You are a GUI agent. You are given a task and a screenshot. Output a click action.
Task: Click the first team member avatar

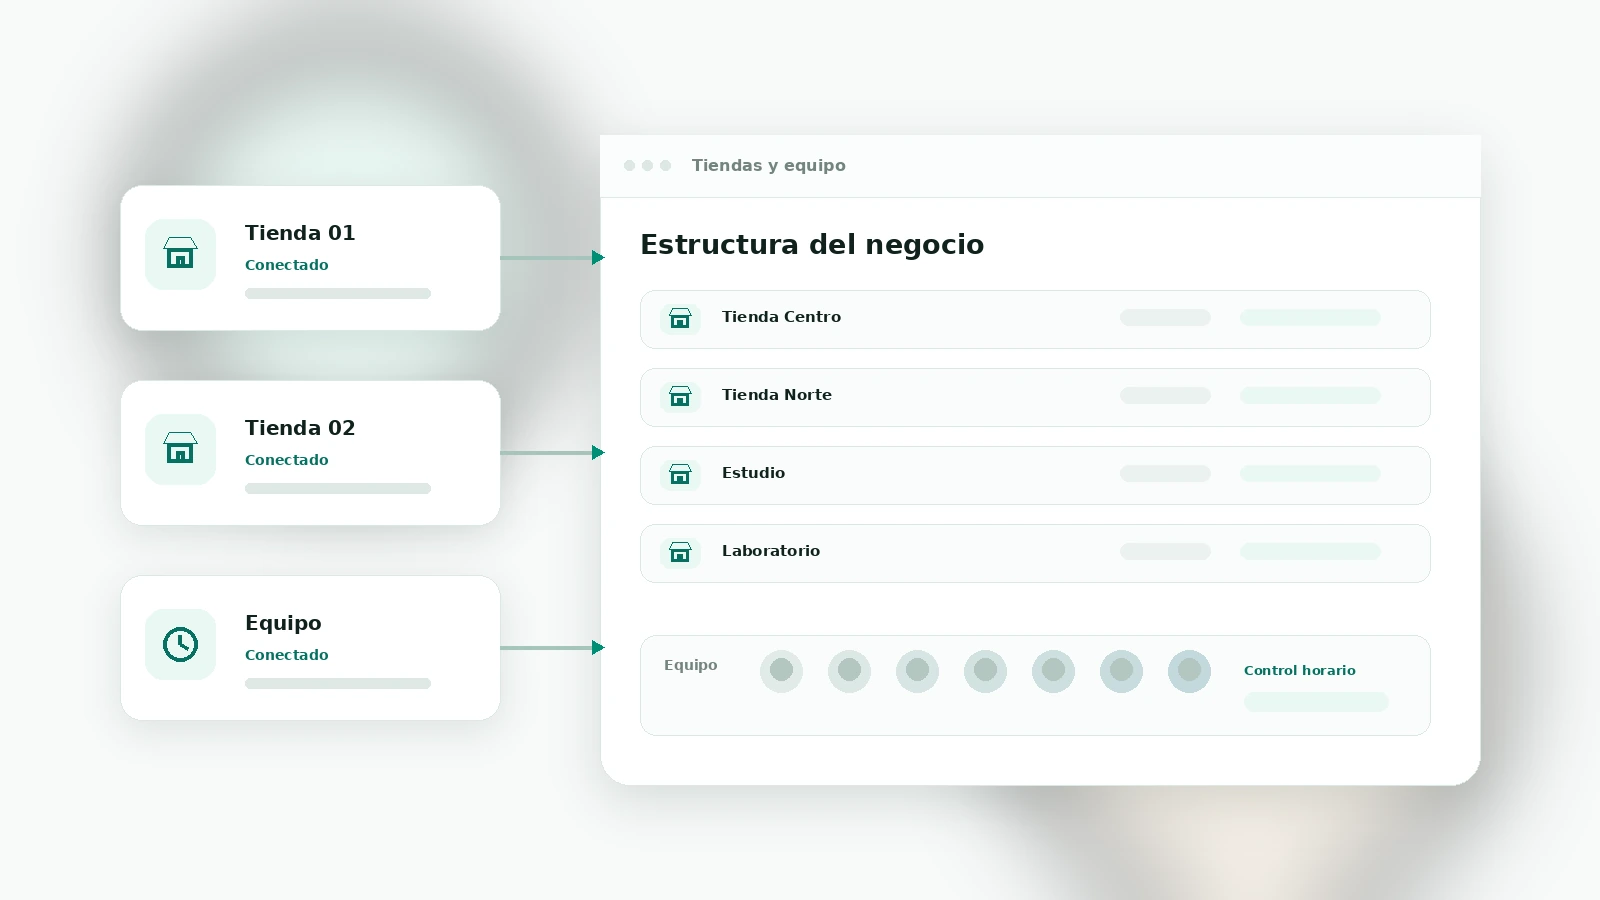(781, 671)
